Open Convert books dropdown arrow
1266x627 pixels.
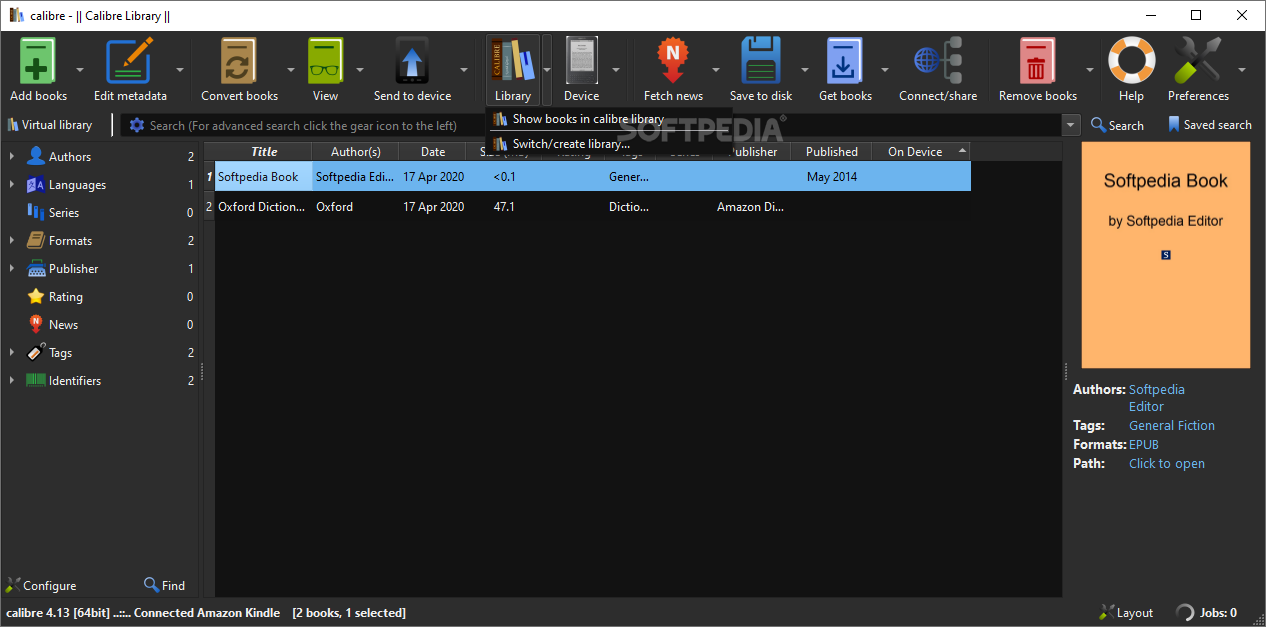coord(291,70)
